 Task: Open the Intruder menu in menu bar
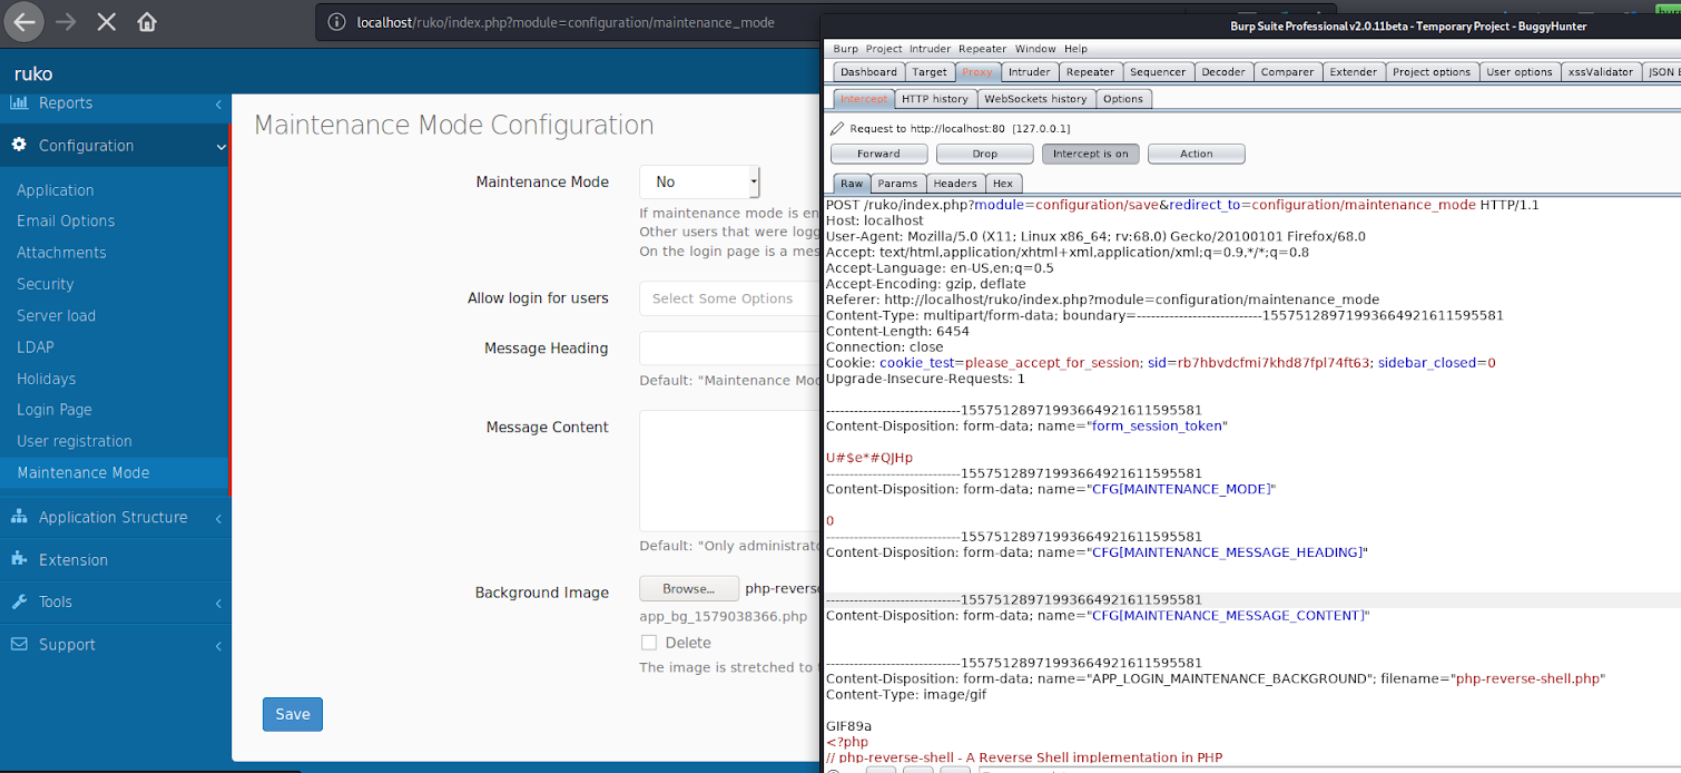[930, 49]
